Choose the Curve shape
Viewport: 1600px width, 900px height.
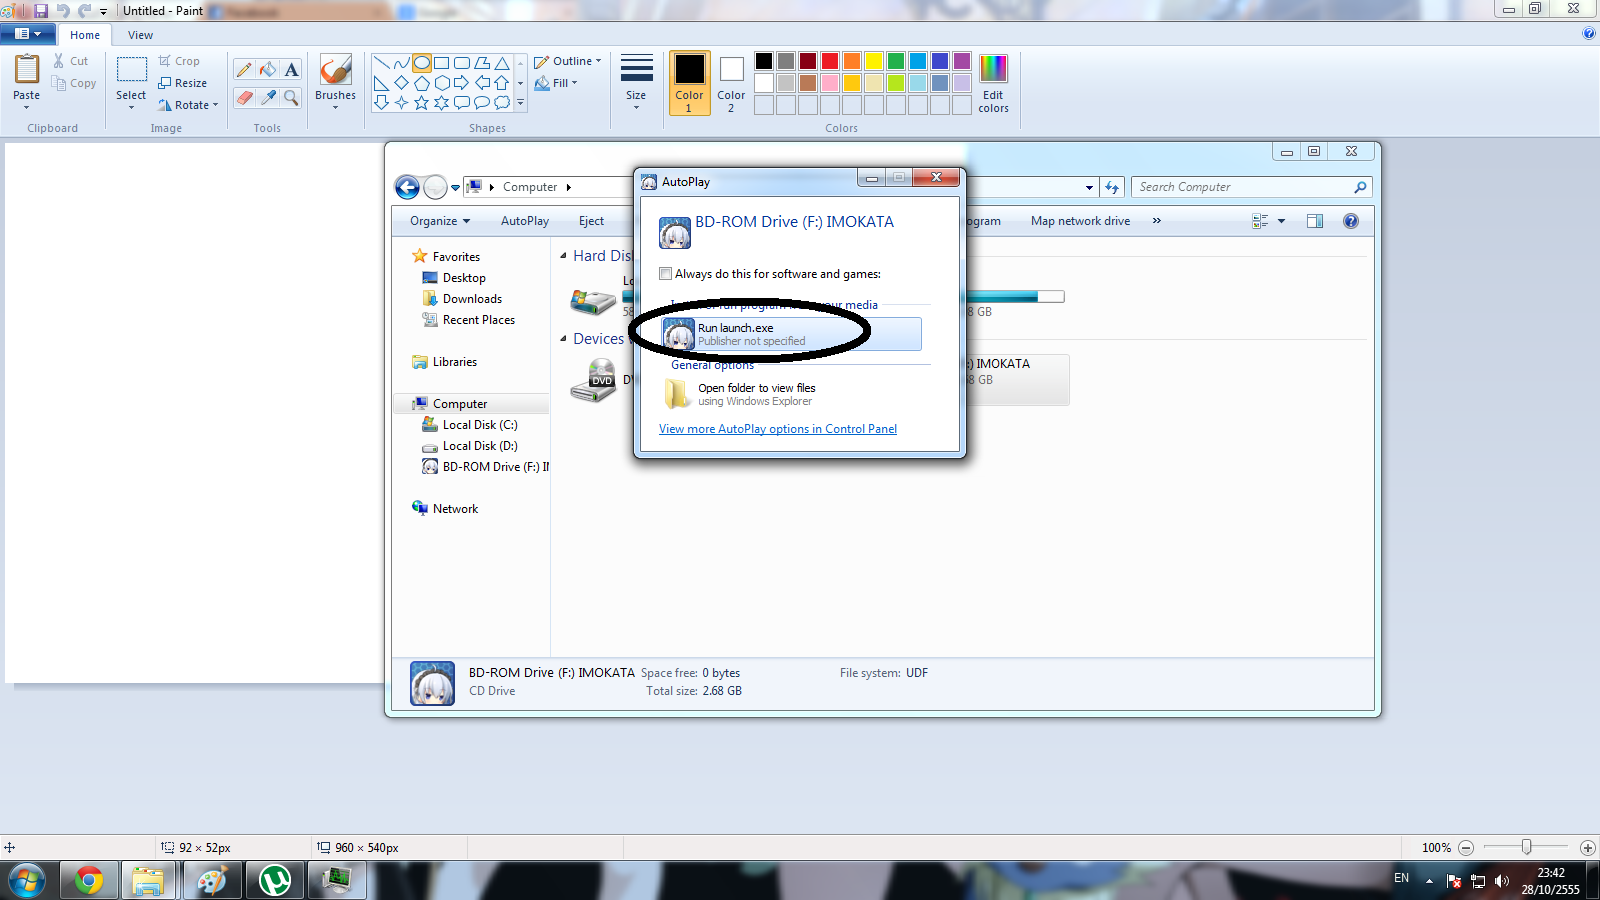point(402,63)
